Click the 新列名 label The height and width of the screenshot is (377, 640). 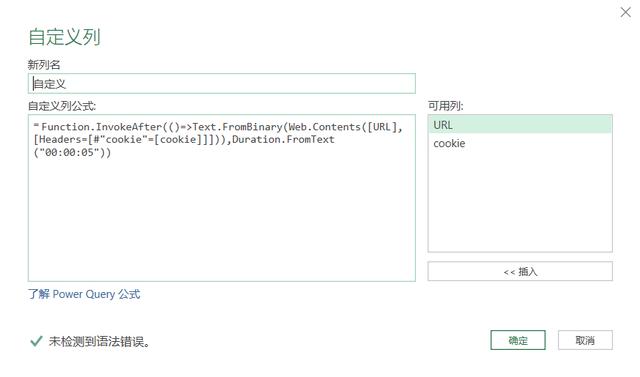click(44, 64)
